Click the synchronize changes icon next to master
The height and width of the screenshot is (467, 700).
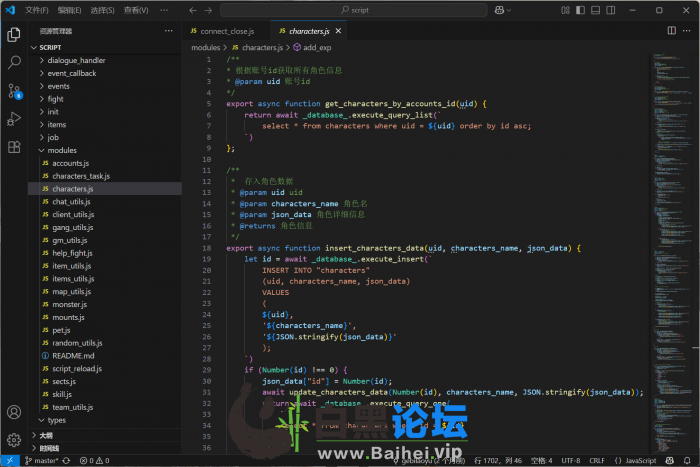[66, 460]
